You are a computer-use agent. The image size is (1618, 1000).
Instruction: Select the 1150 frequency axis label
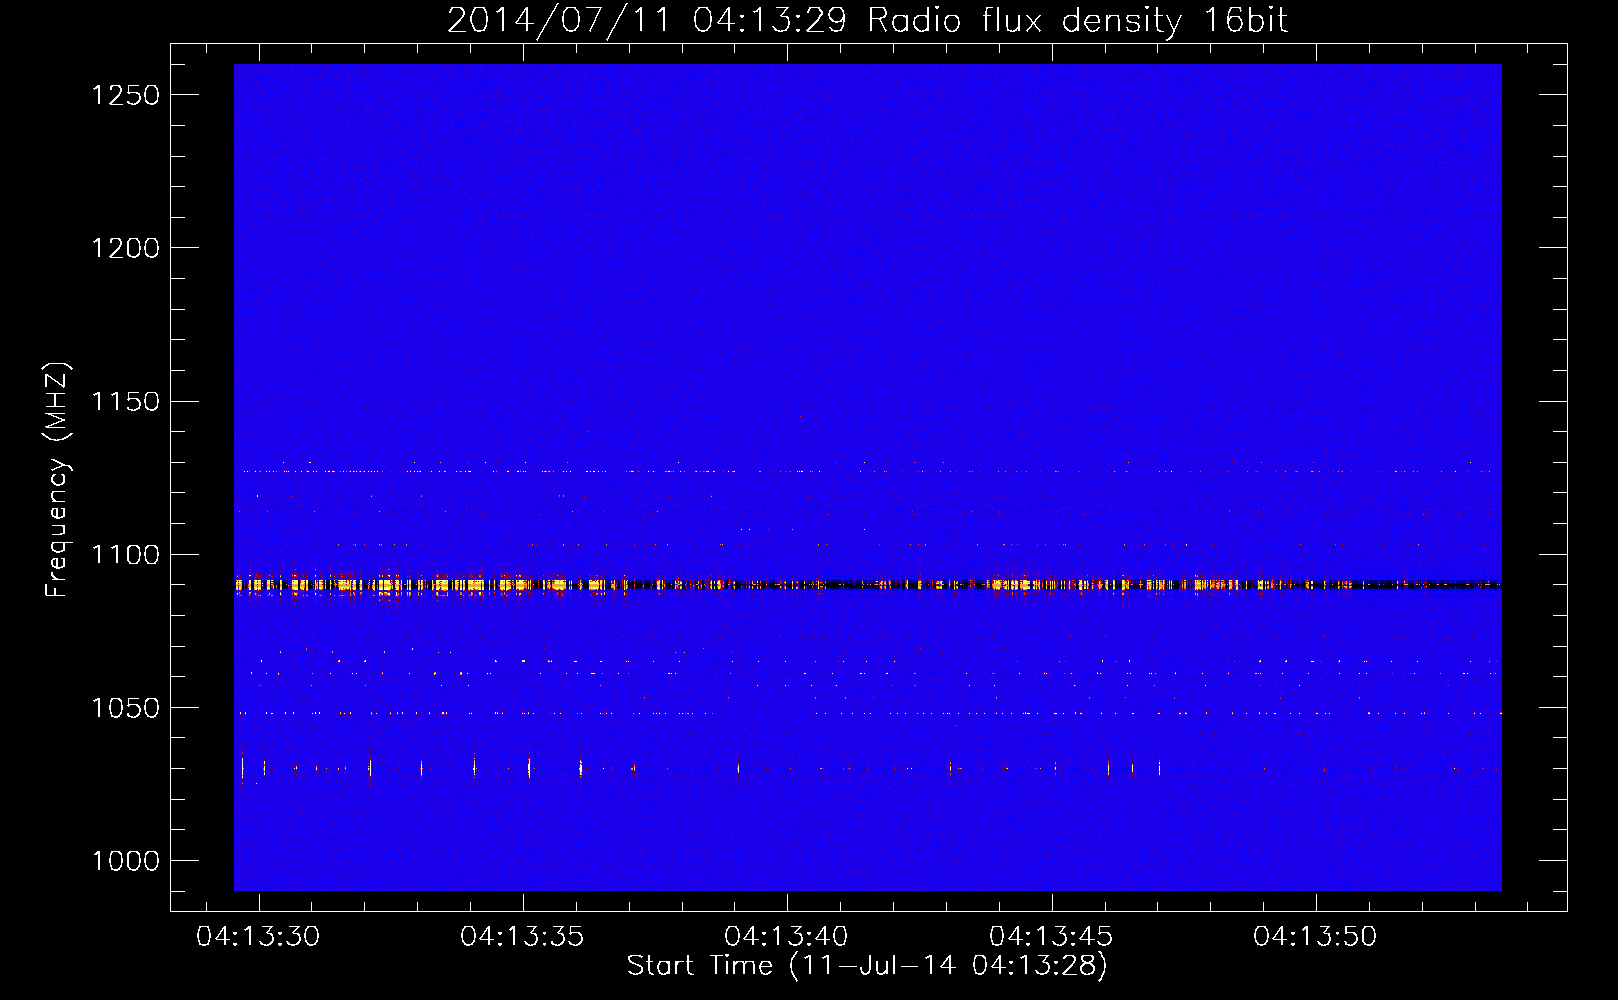pos(125,402)
